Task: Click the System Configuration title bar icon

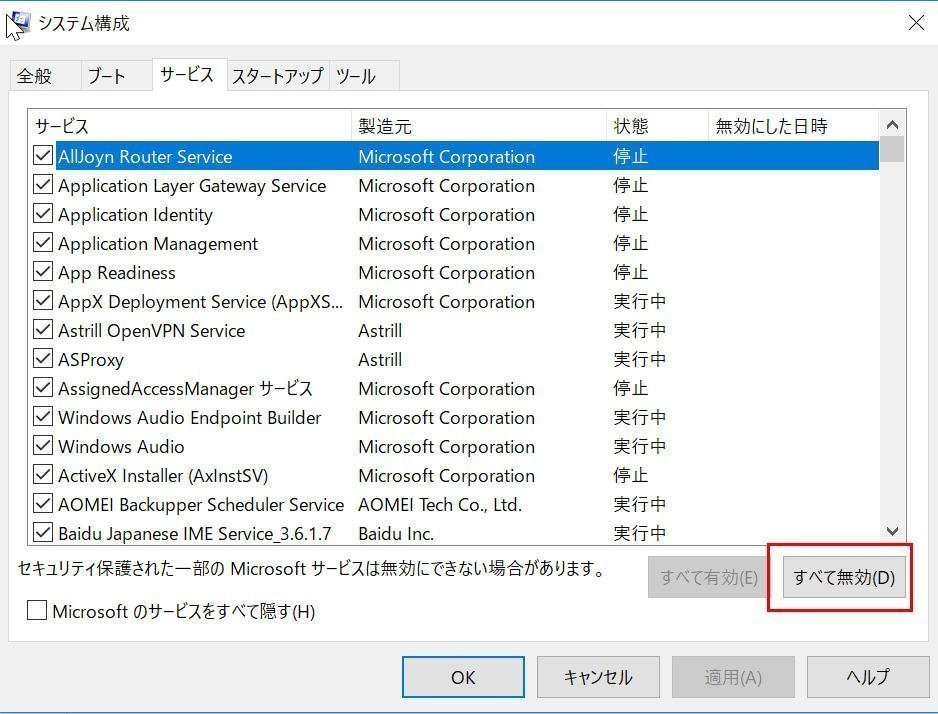Action: point(17,23)
